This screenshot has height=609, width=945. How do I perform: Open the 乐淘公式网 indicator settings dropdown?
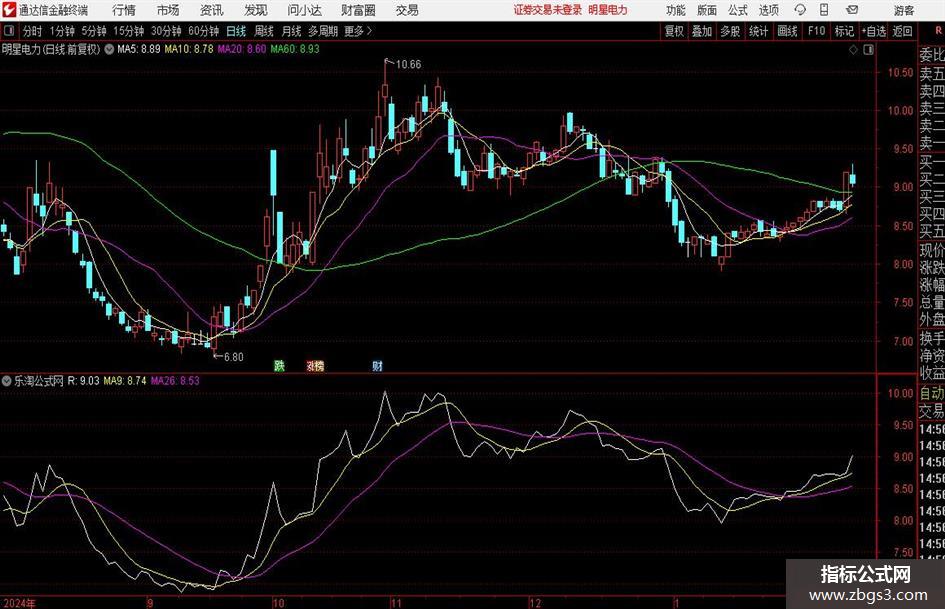pyautogui.click(x=7, y=380)
